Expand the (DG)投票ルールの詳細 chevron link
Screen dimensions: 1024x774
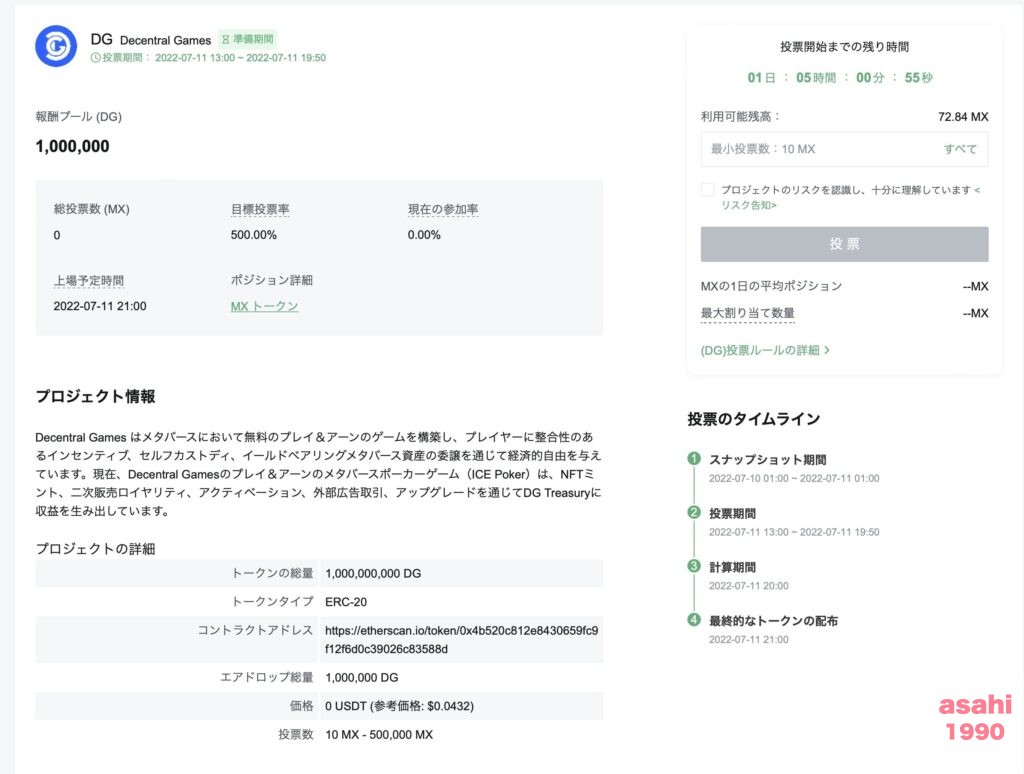765,350
